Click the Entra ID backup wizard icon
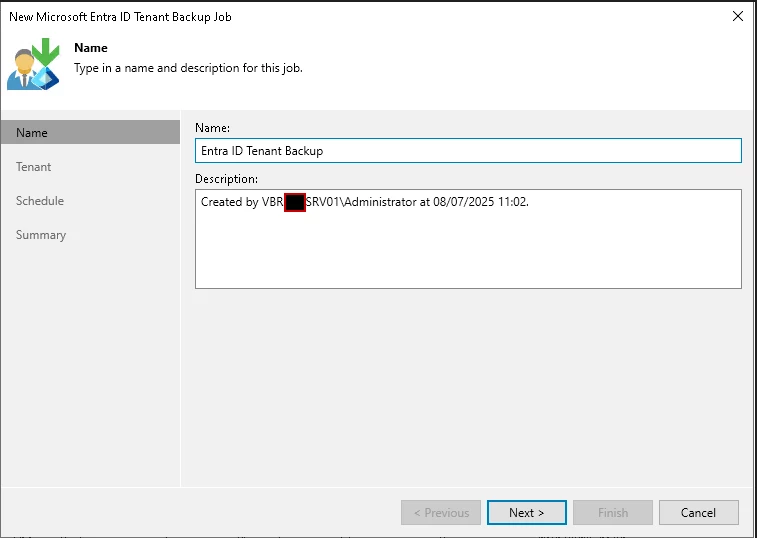The width and height of the screenshot is (757, 538). point(35,62)
